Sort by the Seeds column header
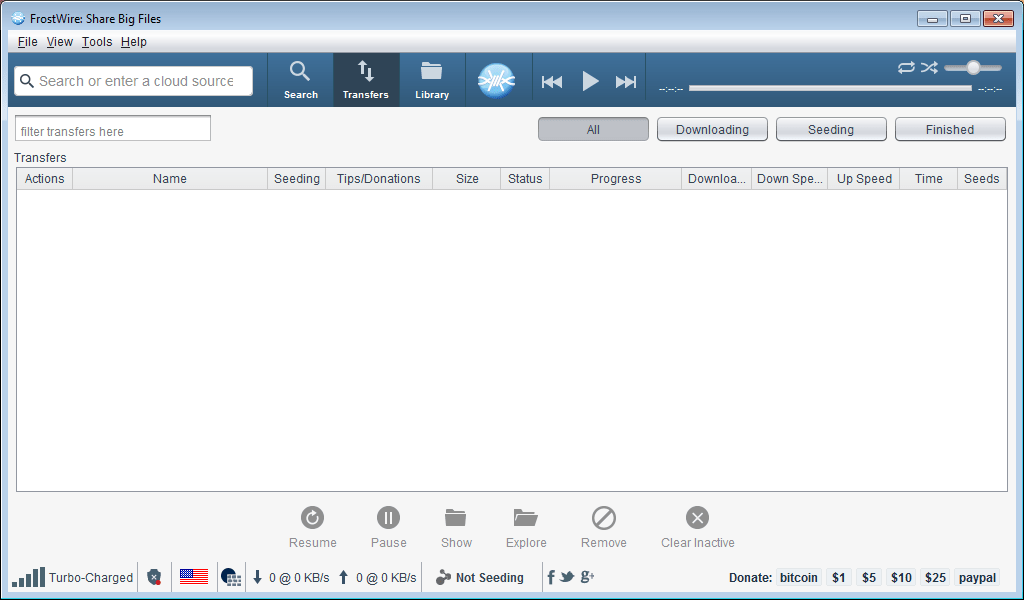 [x=982, y=179]
